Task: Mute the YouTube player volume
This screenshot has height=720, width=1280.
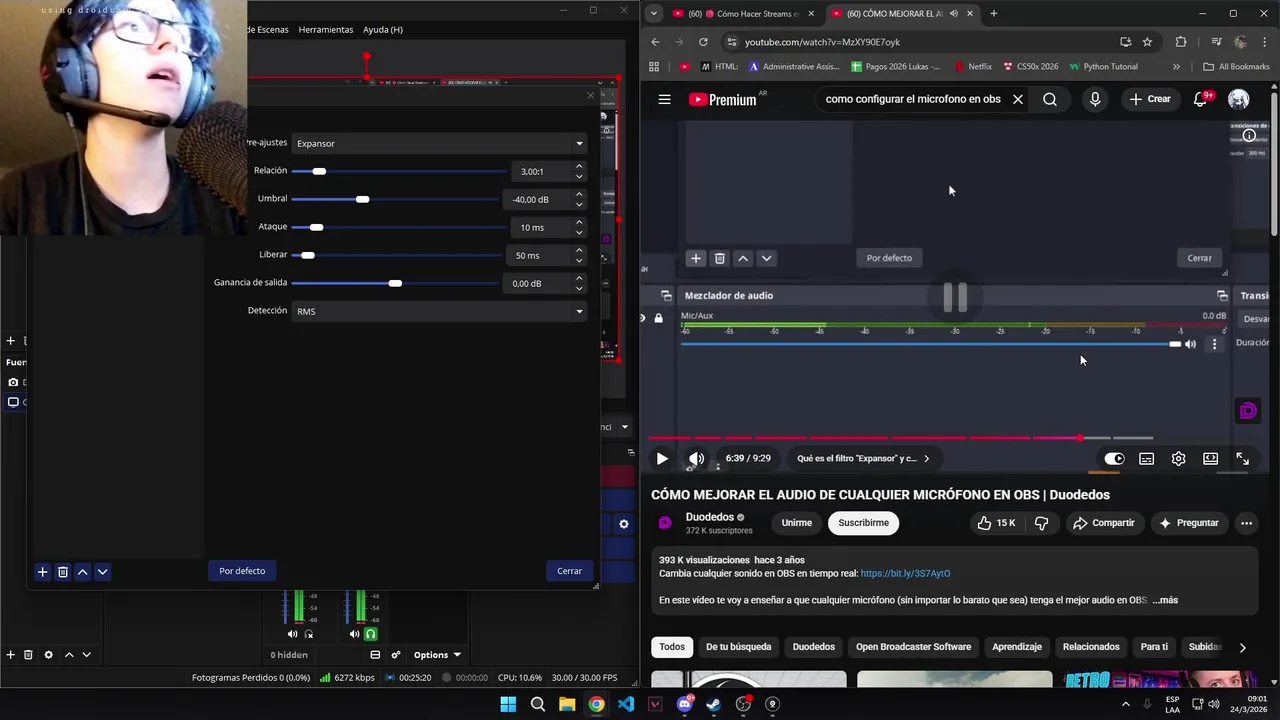Action: click(x=696, y=459)
